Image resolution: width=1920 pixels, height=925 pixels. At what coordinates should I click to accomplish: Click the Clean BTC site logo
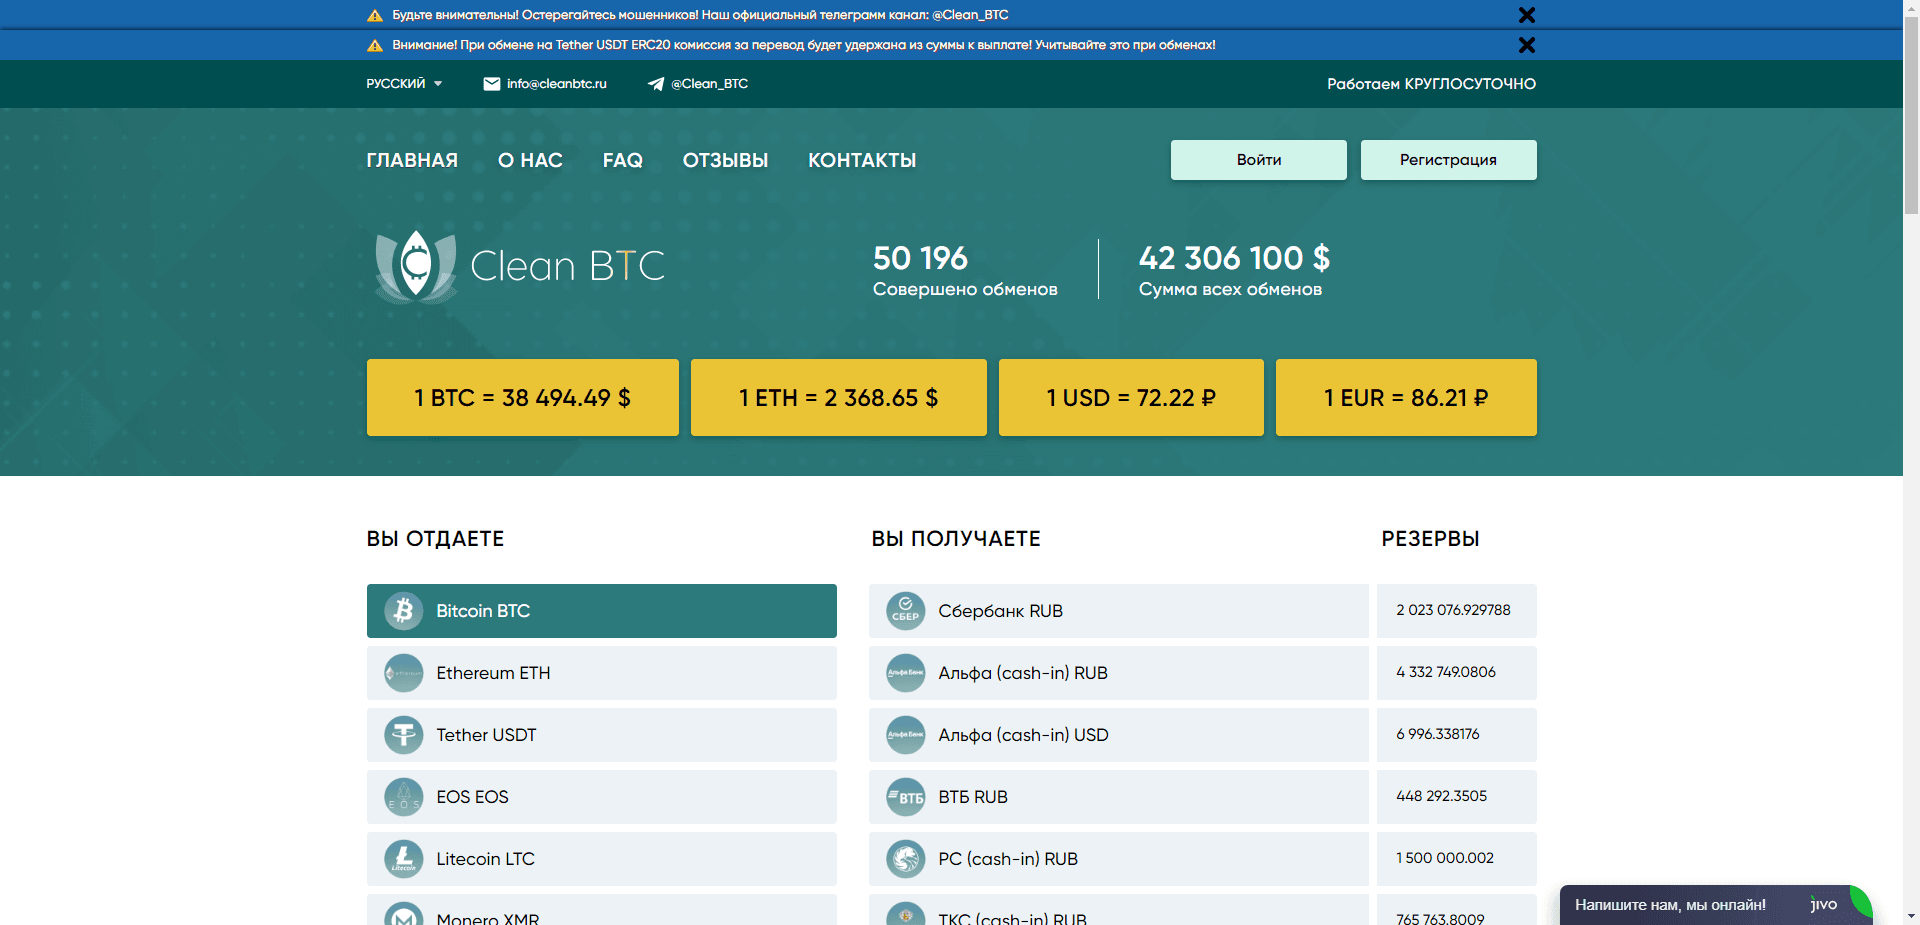pyautogui.click(x=519, y=265)
